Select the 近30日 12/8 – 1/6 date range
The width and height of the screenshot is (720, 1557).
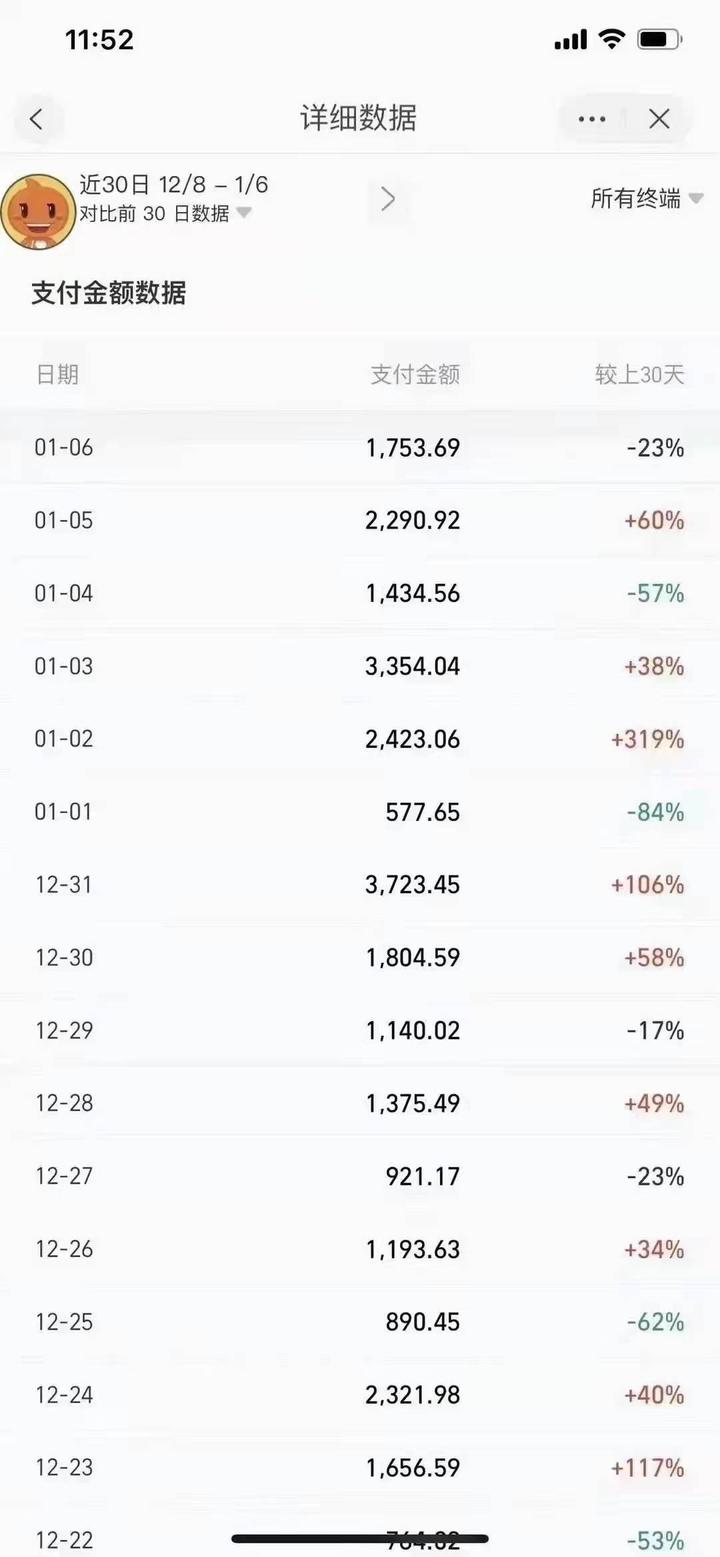tap(174, 185)
